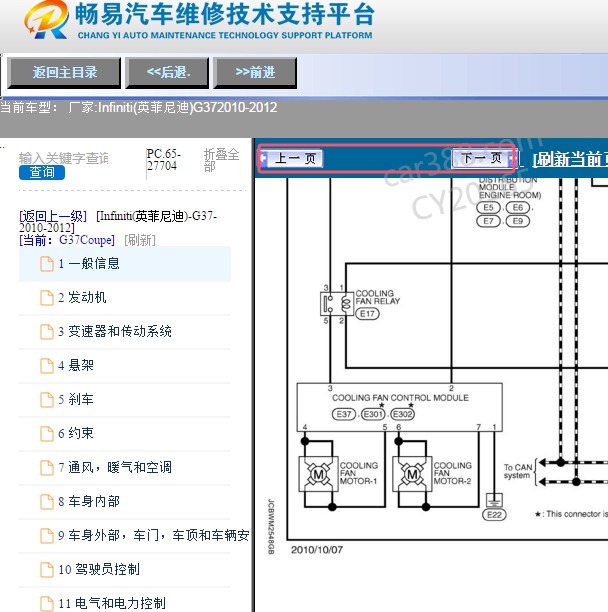The height and width of the screenshot is (612, 608).
Task: Click the PC.65-27704 text
Action: pyautogui.click(x=163, y=160)
